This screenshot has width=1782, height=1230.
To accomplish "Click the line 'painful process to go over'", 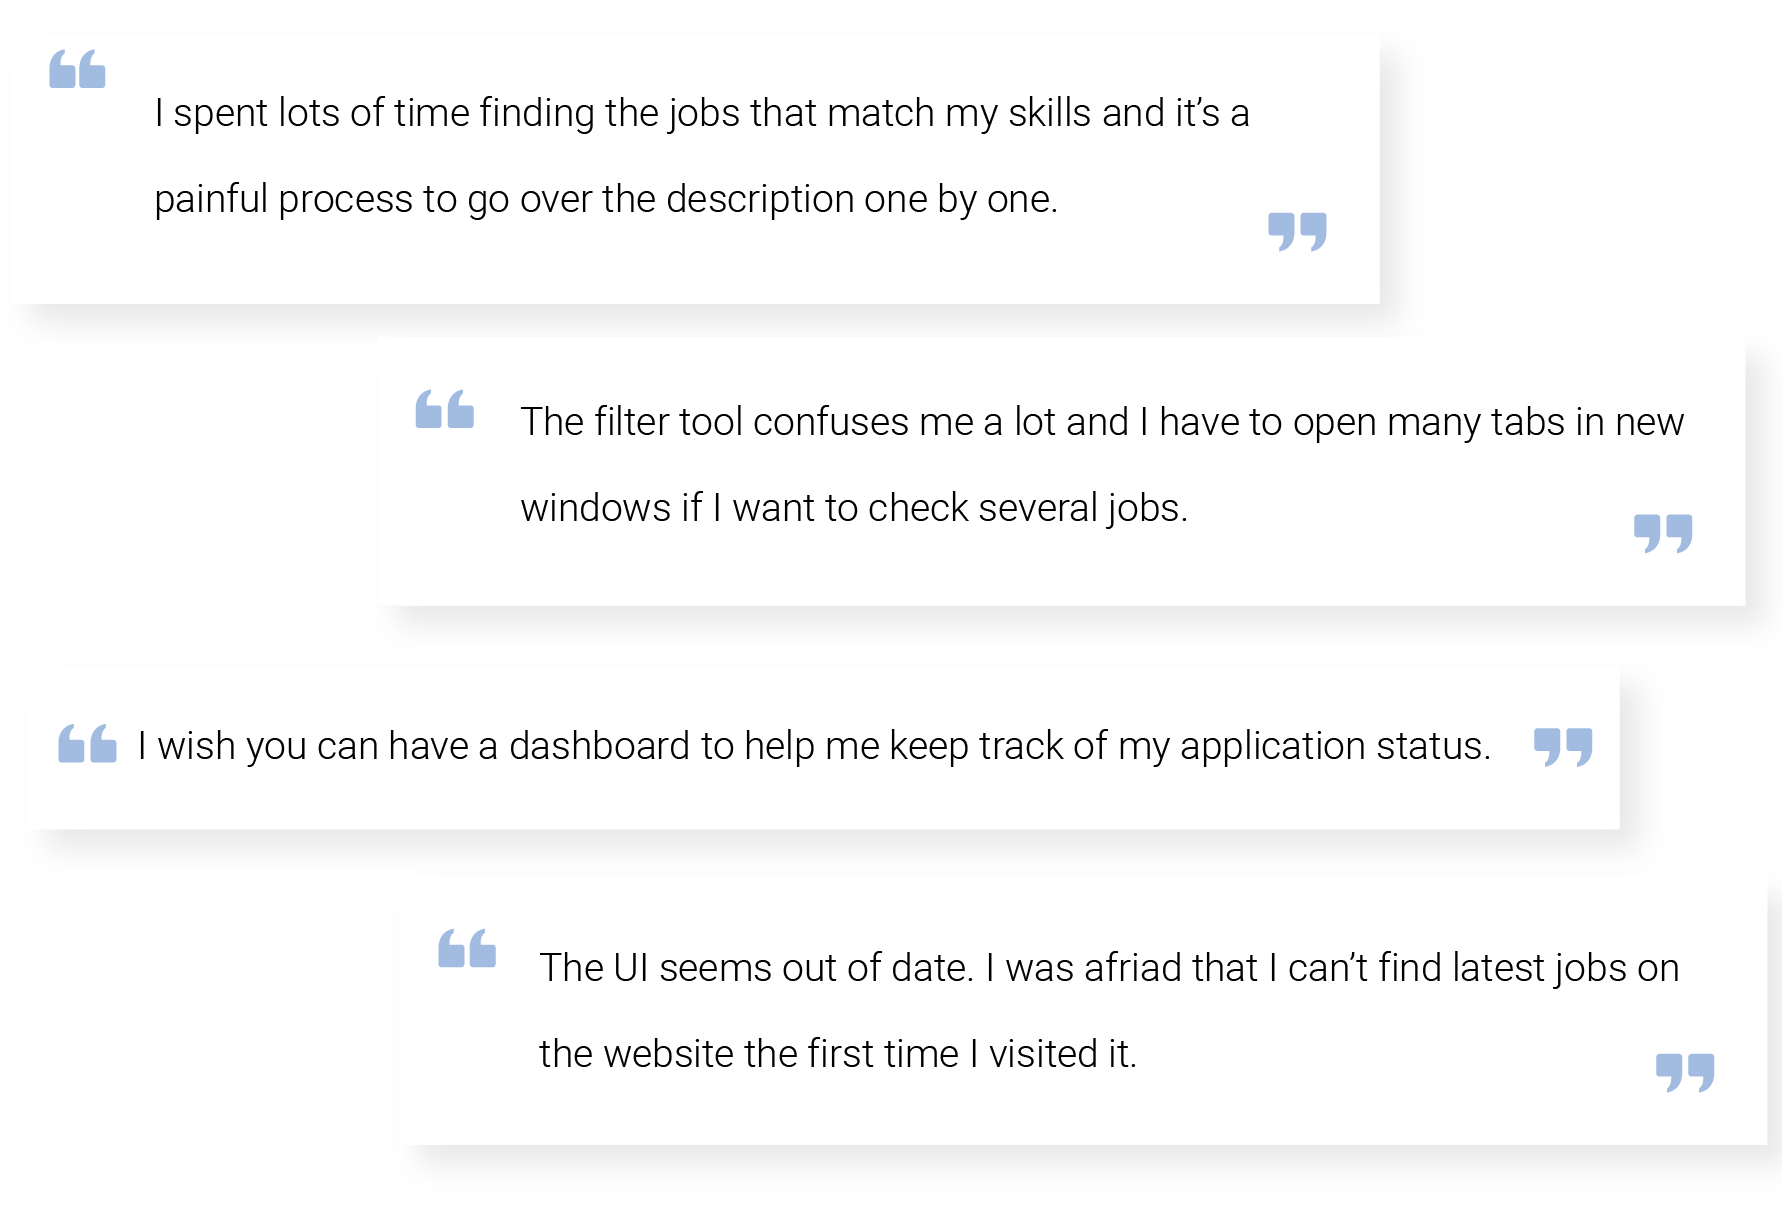I will point(606,199).
